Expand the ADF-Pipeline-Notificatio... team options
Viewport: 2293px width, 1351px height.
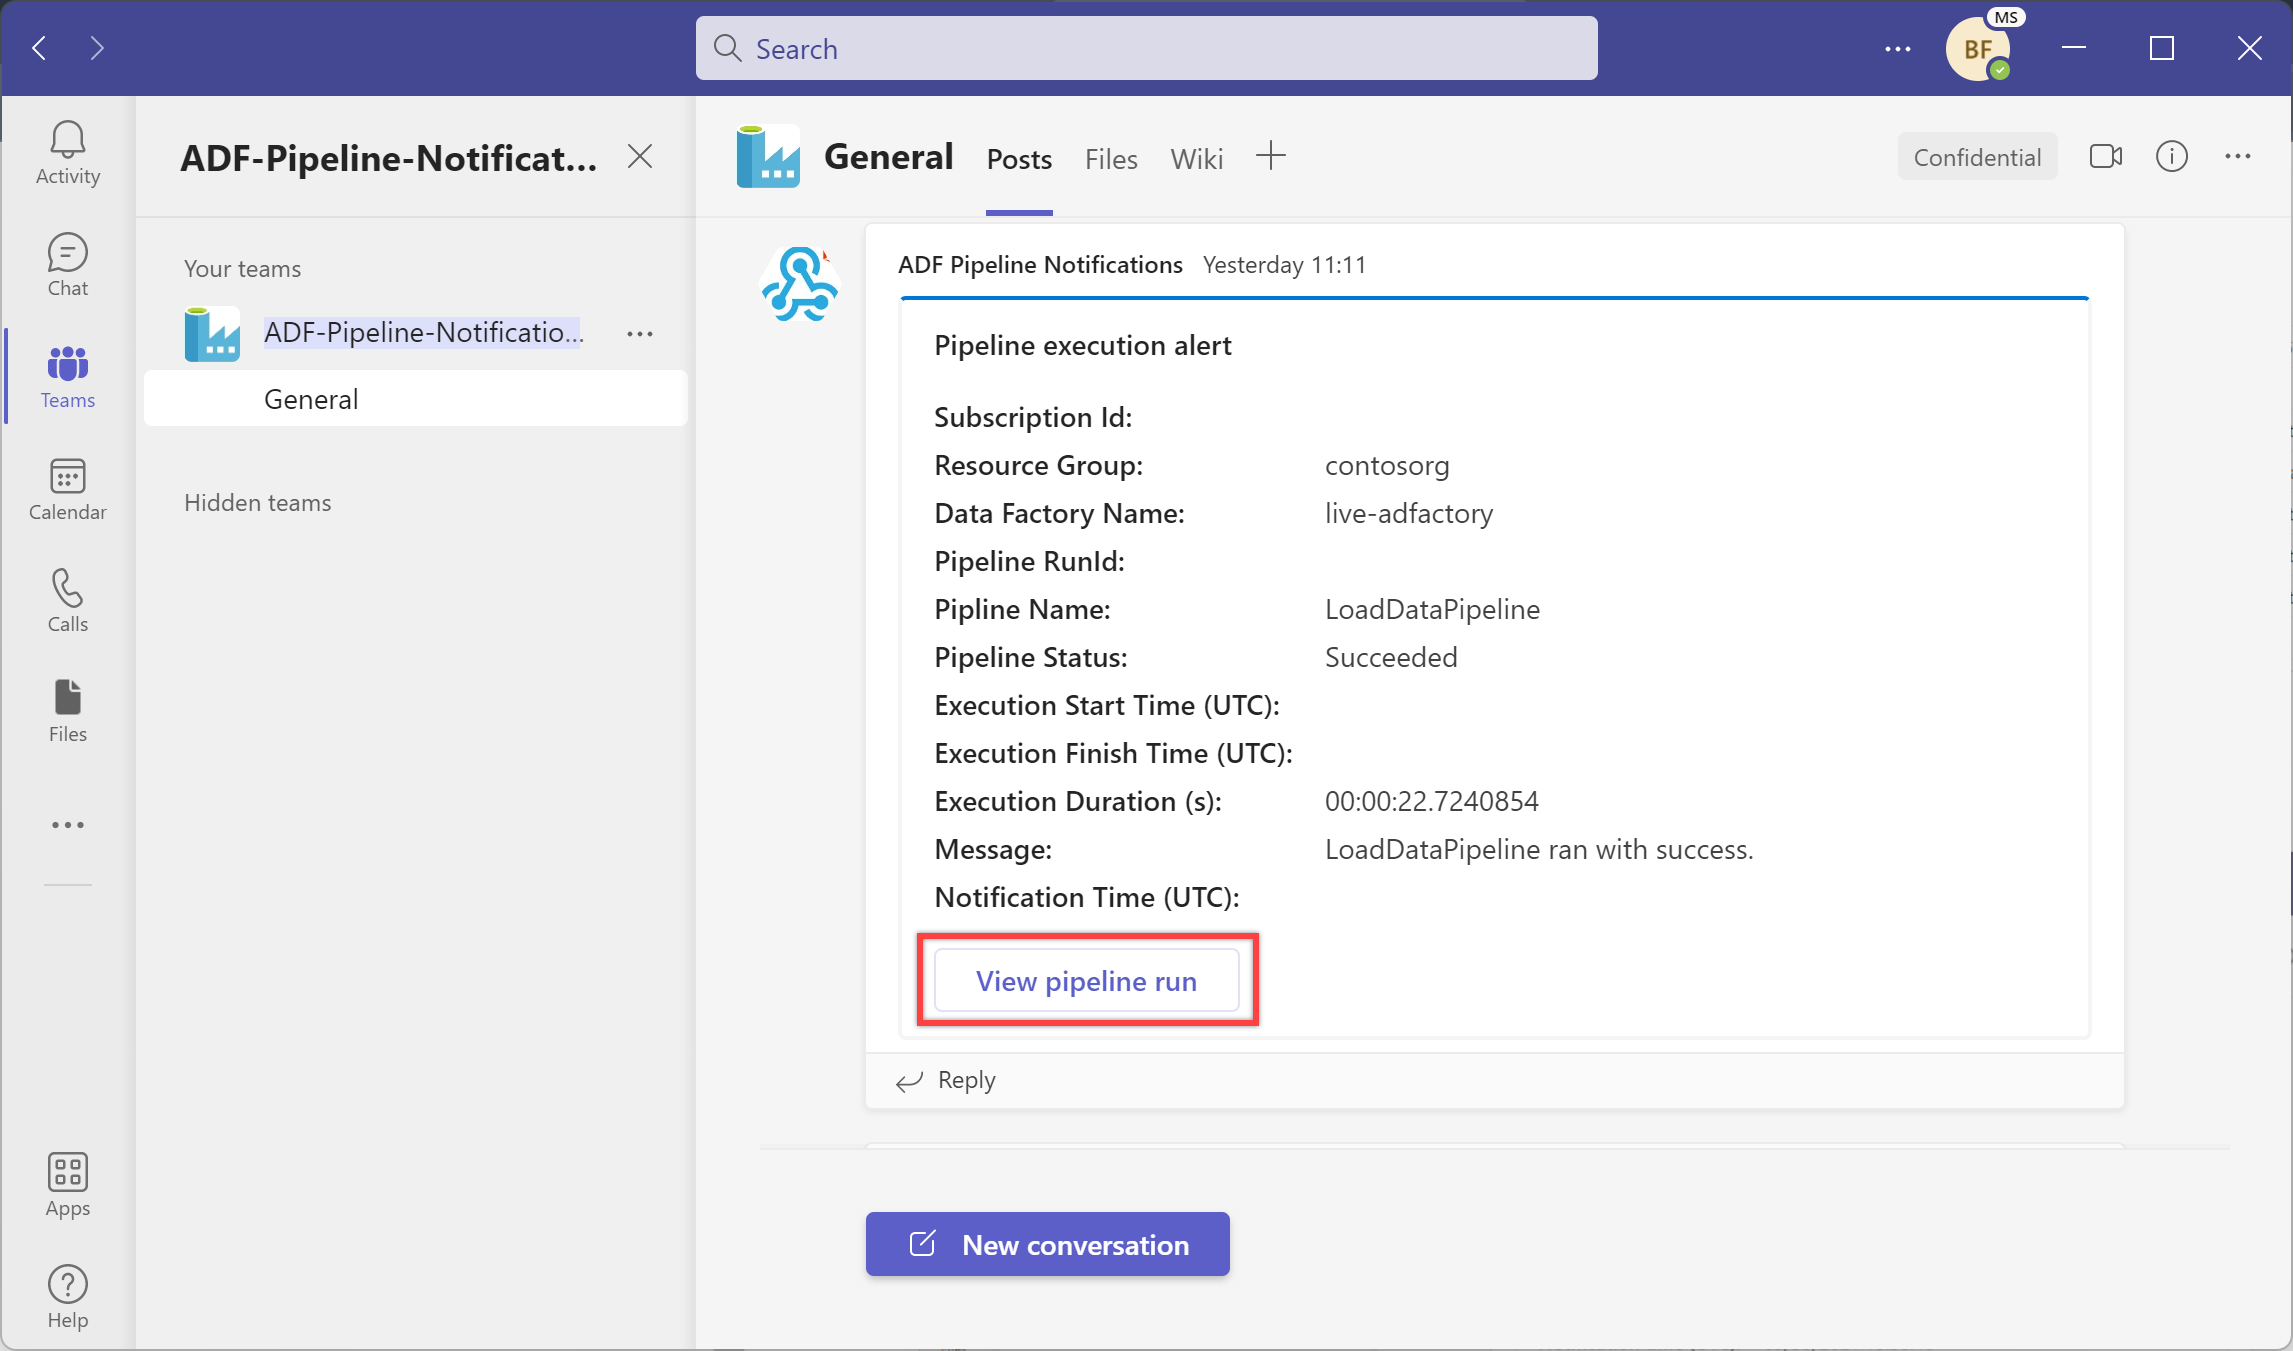point(642,333)
